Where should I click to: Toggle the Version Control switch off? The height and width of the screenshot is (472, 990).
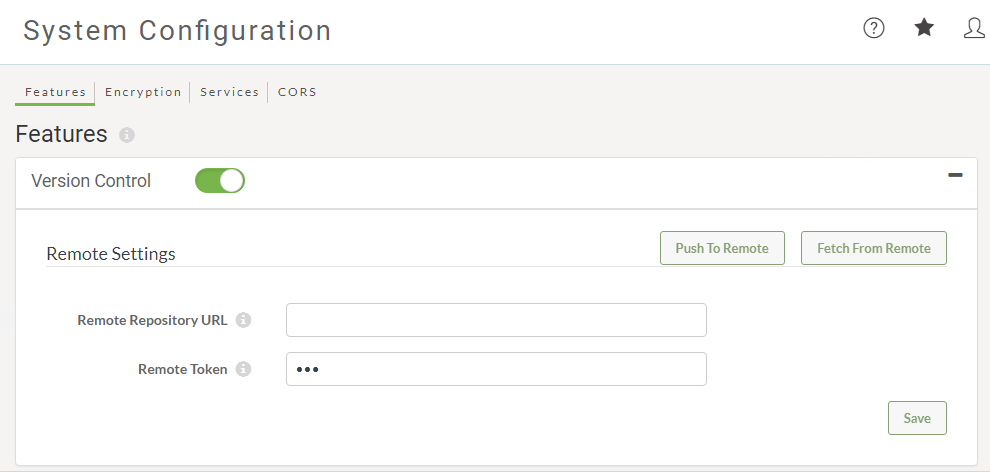pos(220,180)
